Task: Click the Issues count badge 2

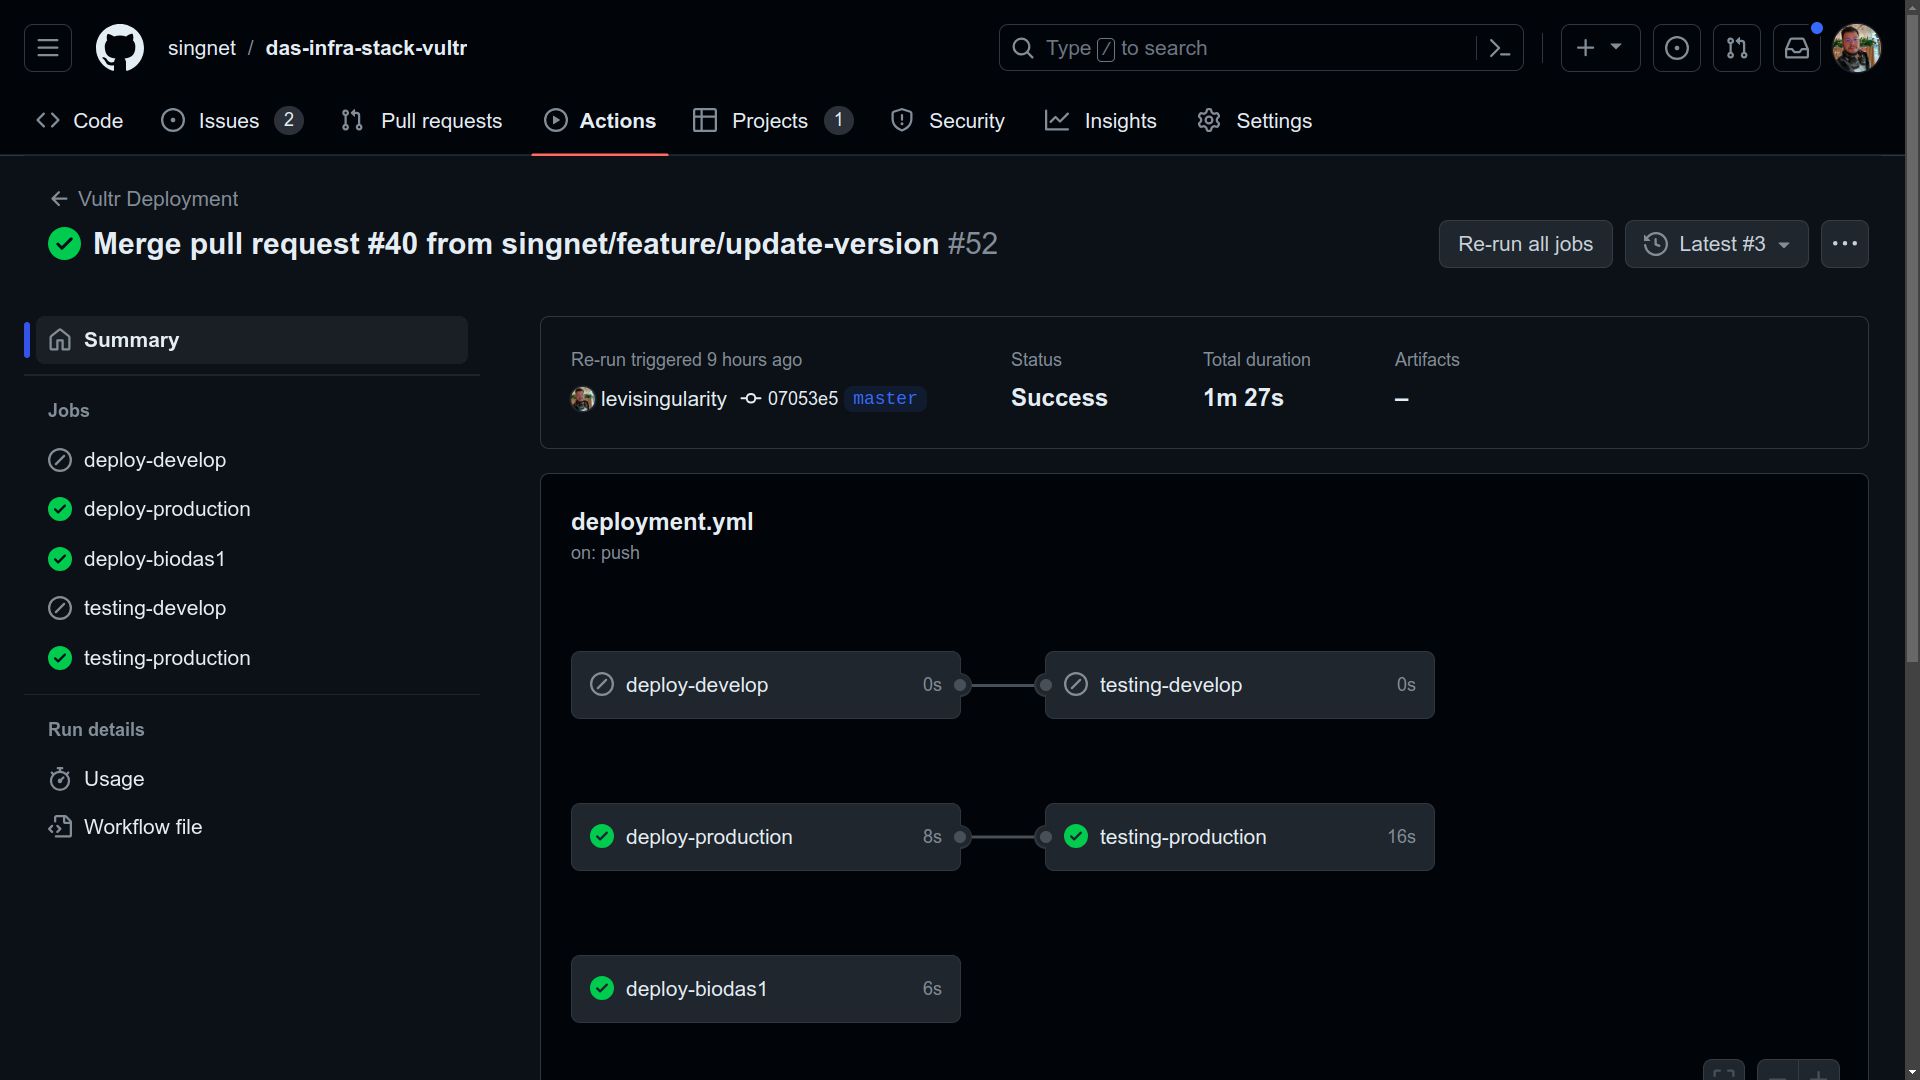Action: [x=289, y=121]
